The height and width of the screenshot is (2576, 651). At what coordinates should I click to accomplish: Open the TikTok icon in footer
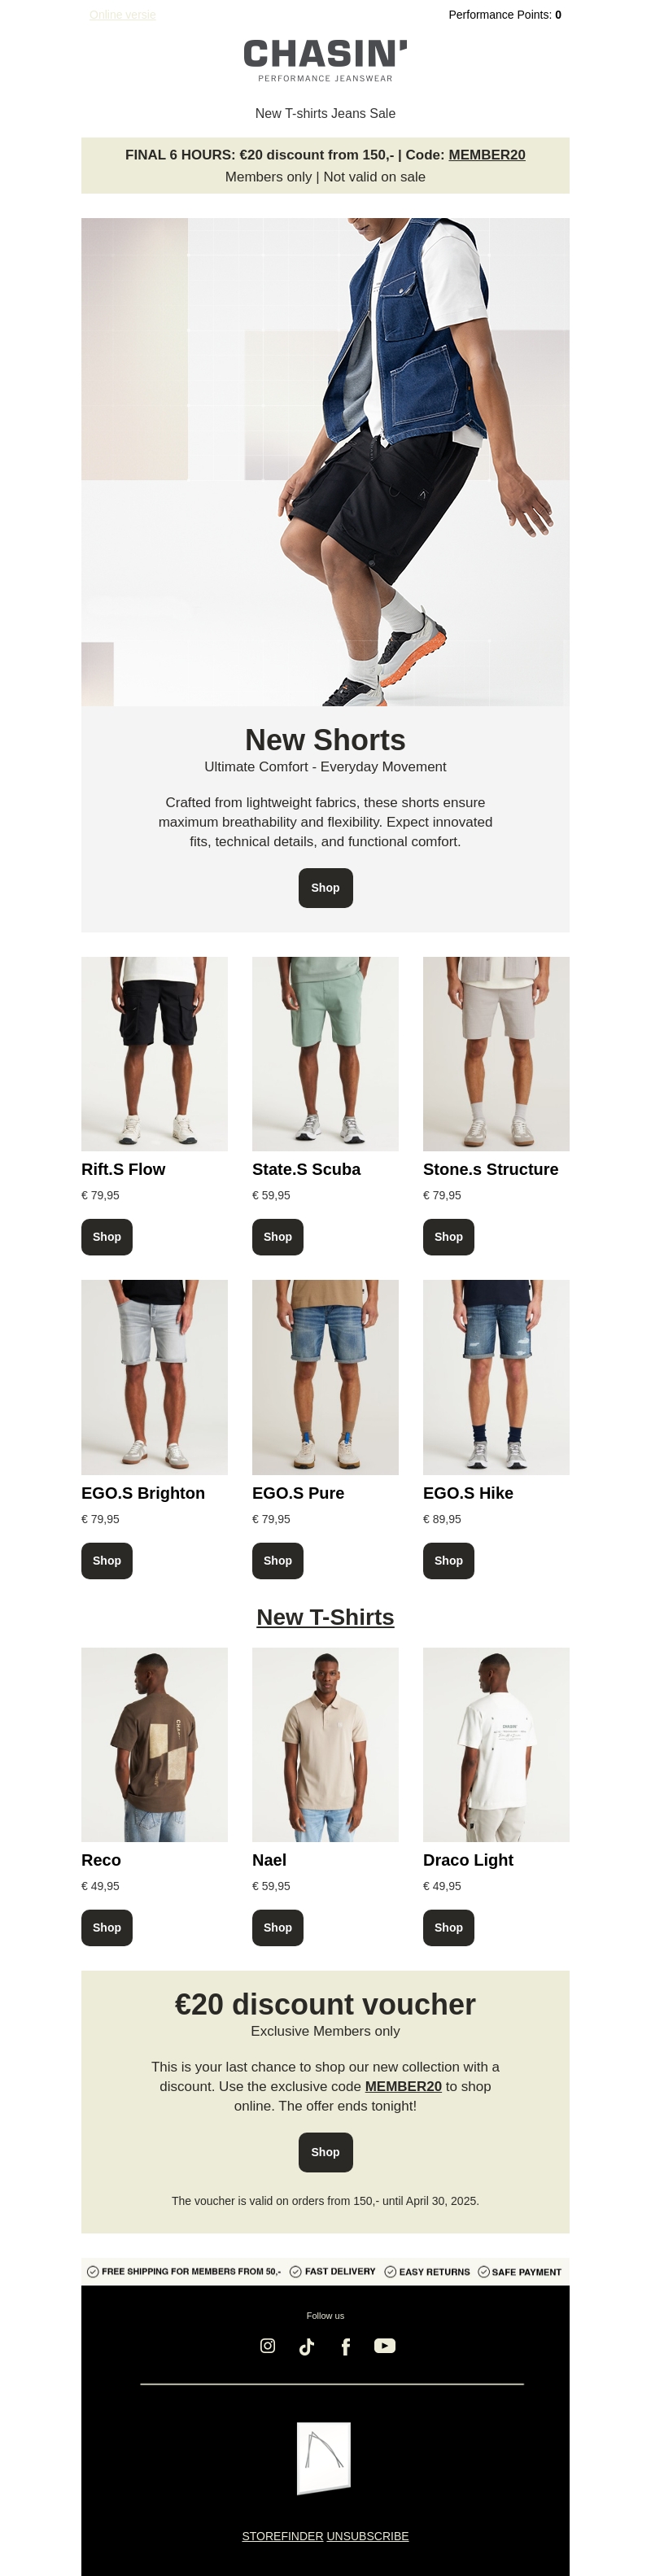click(x=306, y=2346)
